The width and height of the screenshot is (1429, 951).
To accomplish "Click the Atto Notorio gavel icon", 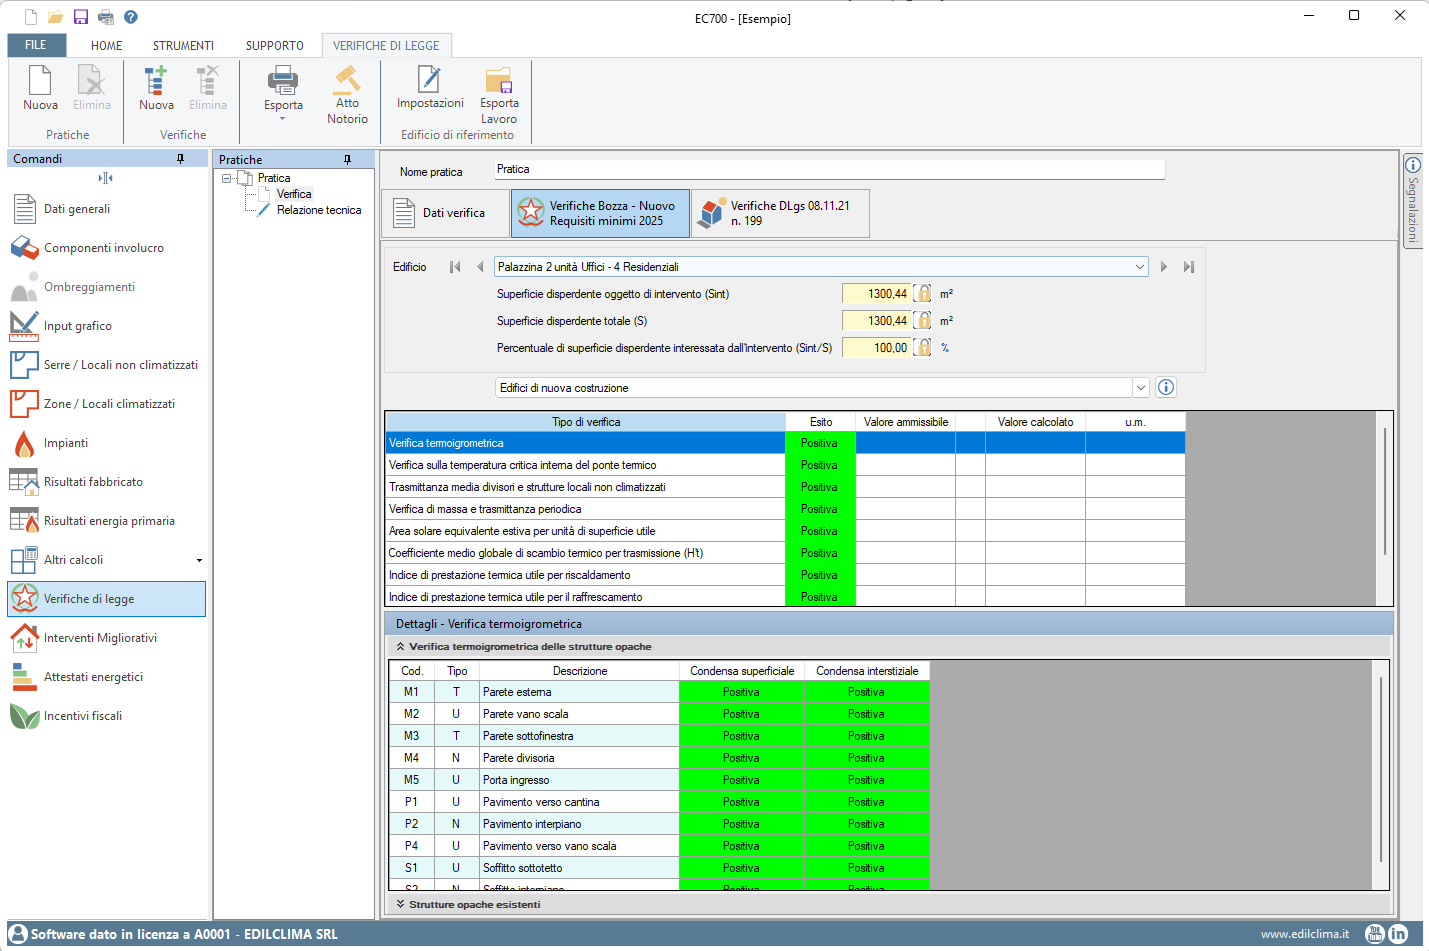I will 347,95.
